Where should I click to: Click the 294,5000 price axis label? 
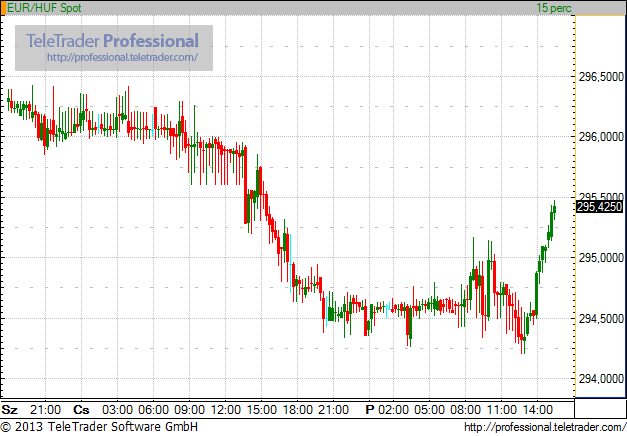[601, 318]
